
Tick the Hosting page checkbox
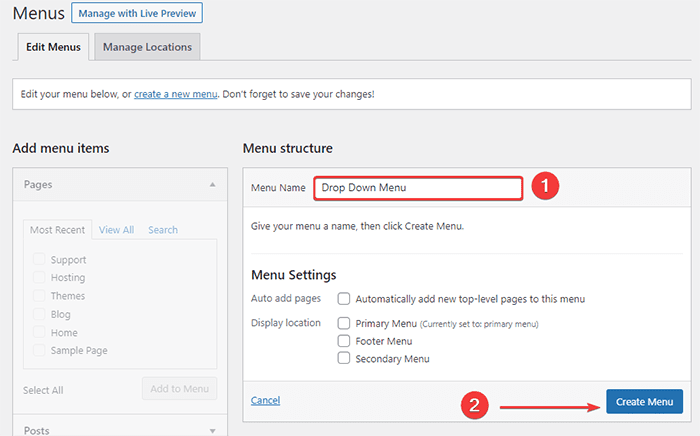pos(39,278)
